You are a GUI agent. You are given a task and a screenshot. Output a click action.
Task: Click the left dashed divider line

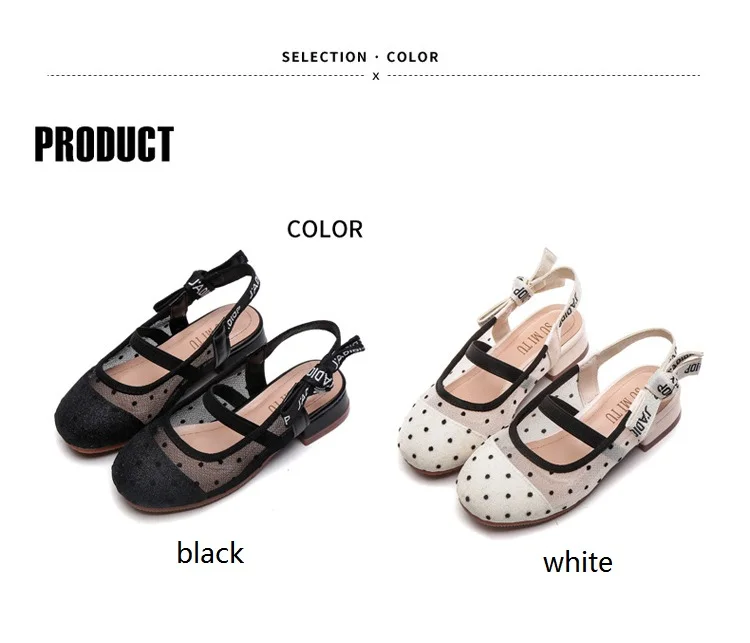[x=206, y=76]
